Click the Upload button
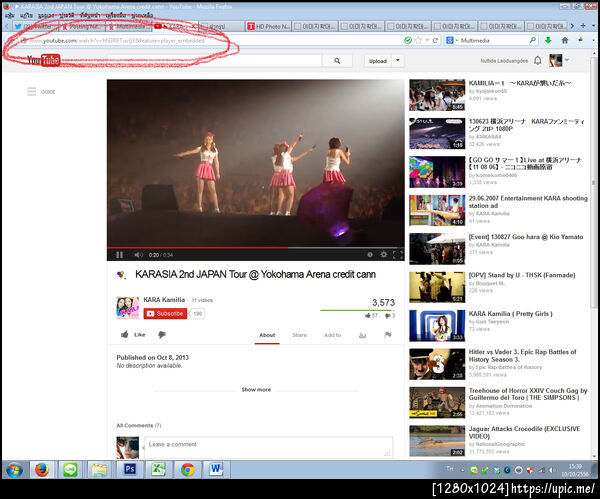 [x=378, y=61]
